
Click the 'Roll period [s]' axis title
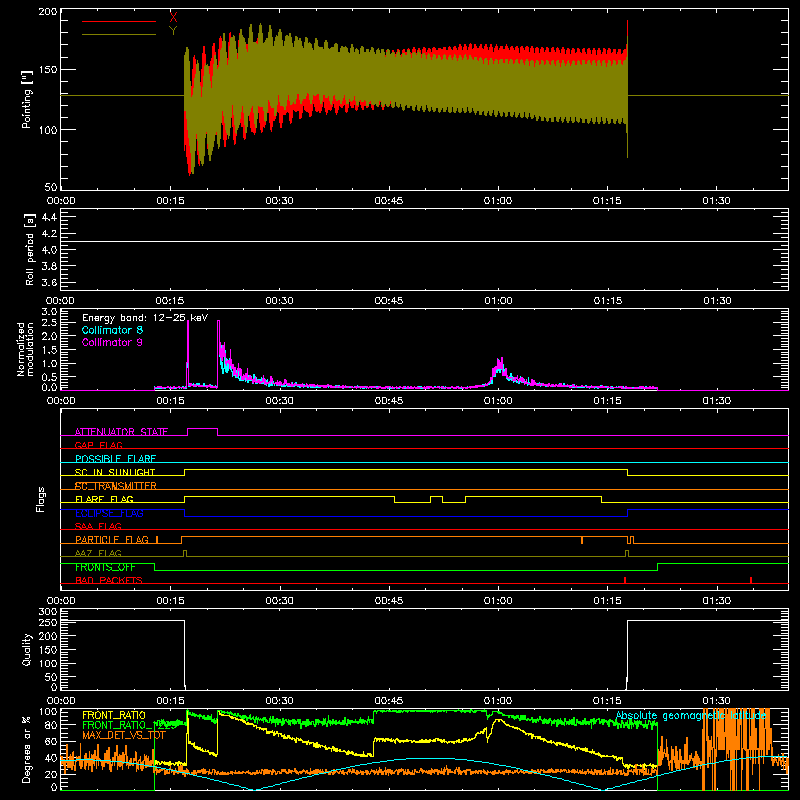30,249
